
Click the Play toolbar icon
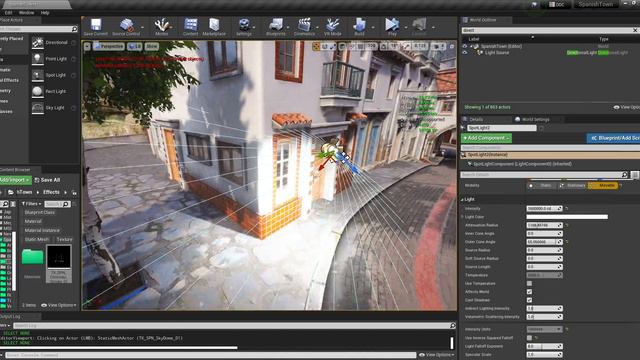click(392, 27)
